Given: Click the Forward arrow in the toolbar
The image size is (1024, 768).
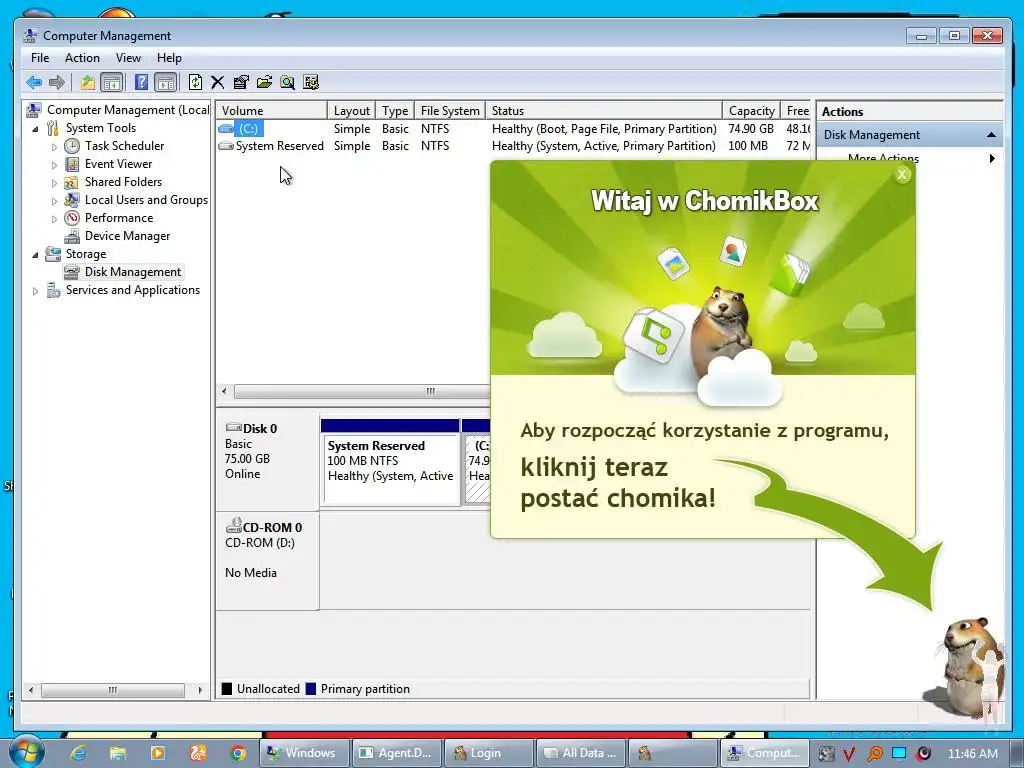Looking at the screenshot, I should pyautogui.click(x=57, y=82).
